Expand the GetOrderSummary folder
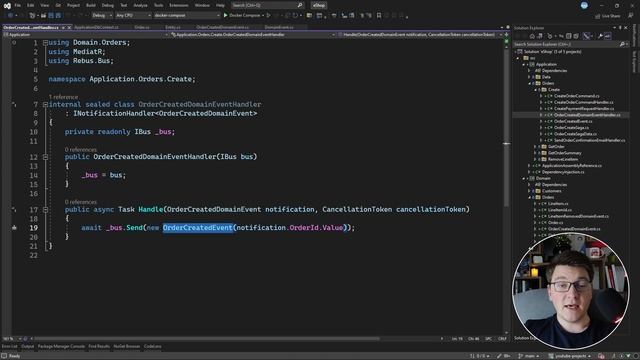This screenshot has width=640, height=360. coord(536,153)
